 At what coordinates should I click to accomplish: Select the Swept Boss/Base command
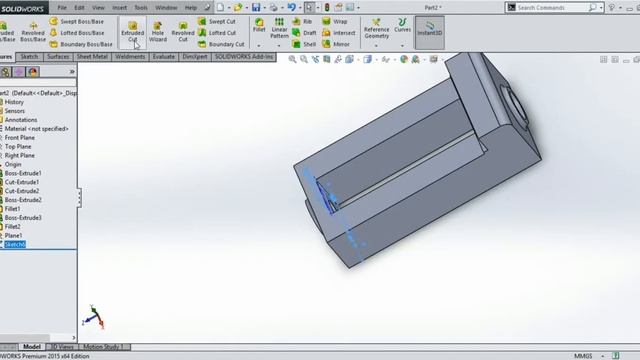pos(76,21)
